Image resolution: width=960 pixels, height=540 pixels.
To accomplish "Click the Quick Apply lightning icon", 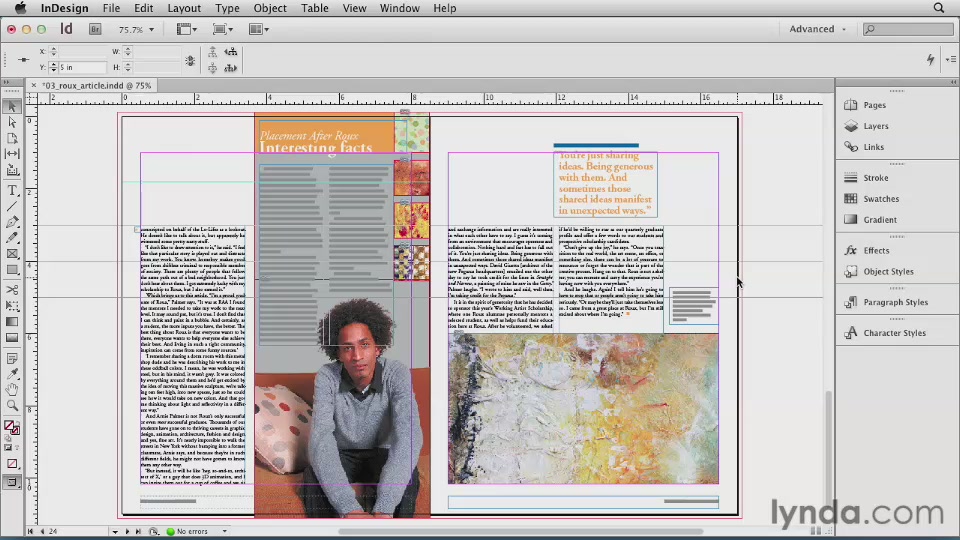I will pos(930,59).
